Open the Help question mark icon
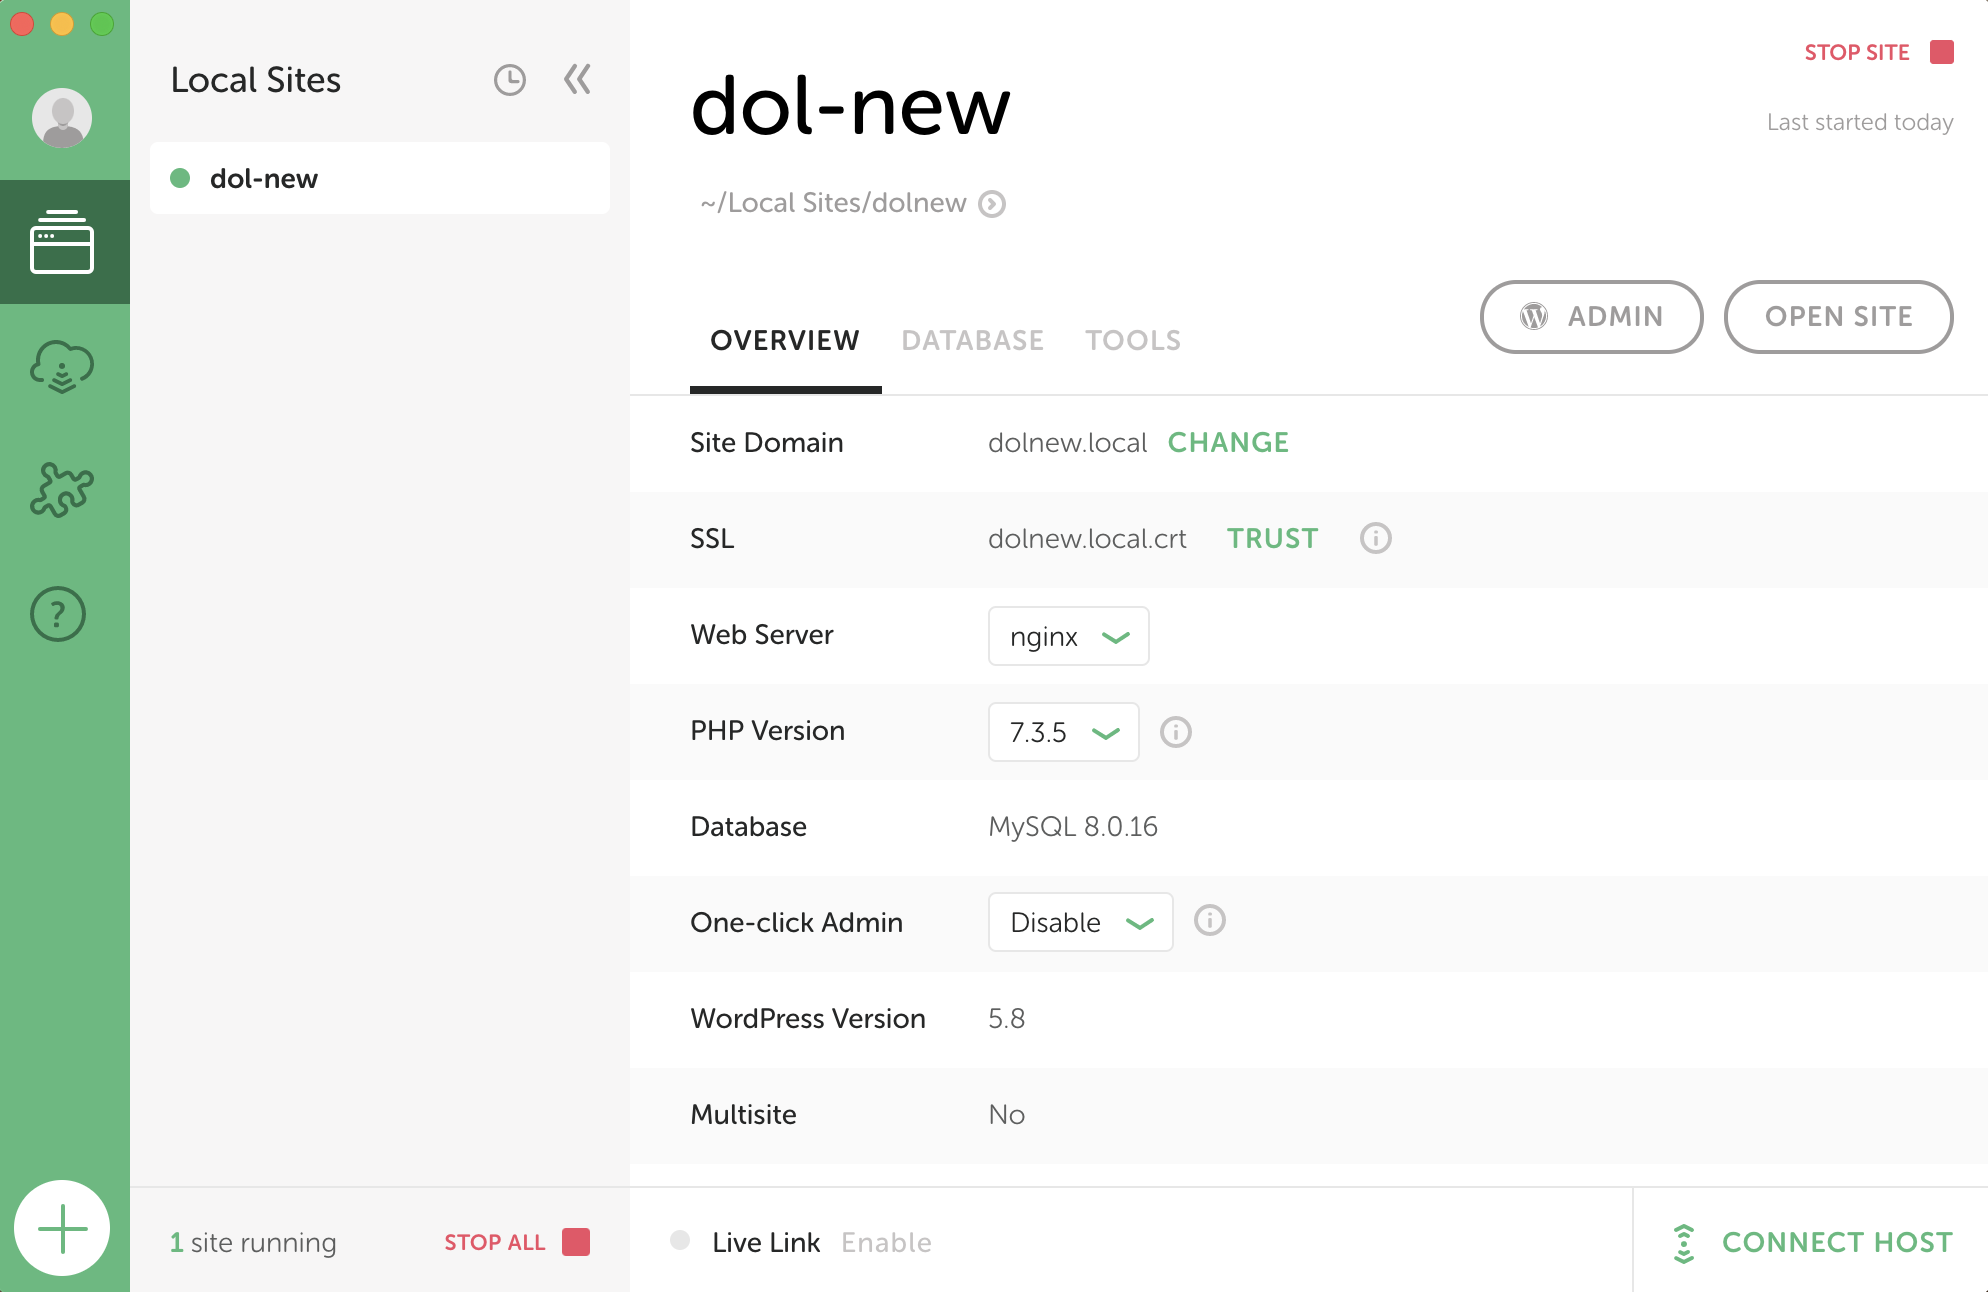 pyautogui.click(x=58, y=614)
